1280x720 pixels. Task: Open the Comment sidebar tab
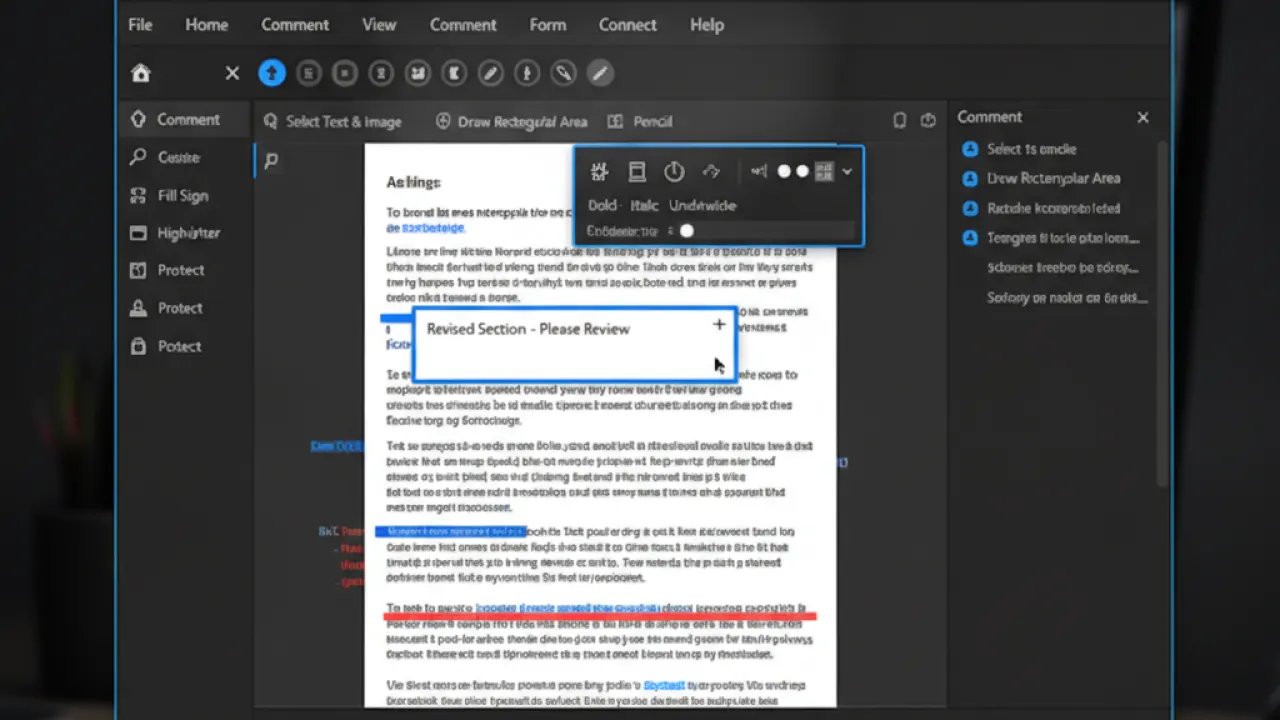(x=184, y=119)
